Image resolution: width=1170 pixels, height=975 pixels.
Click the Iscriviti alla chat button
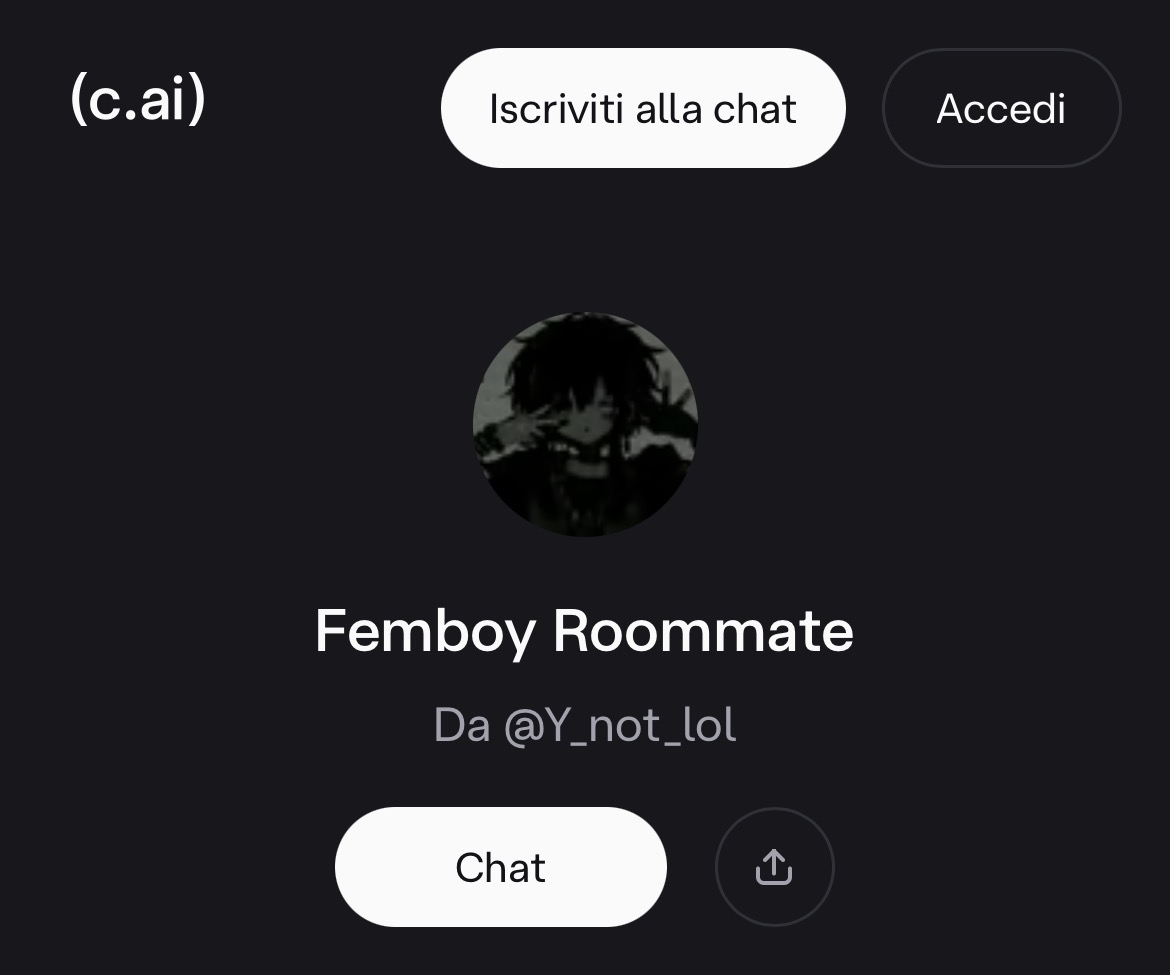point(643,108)
